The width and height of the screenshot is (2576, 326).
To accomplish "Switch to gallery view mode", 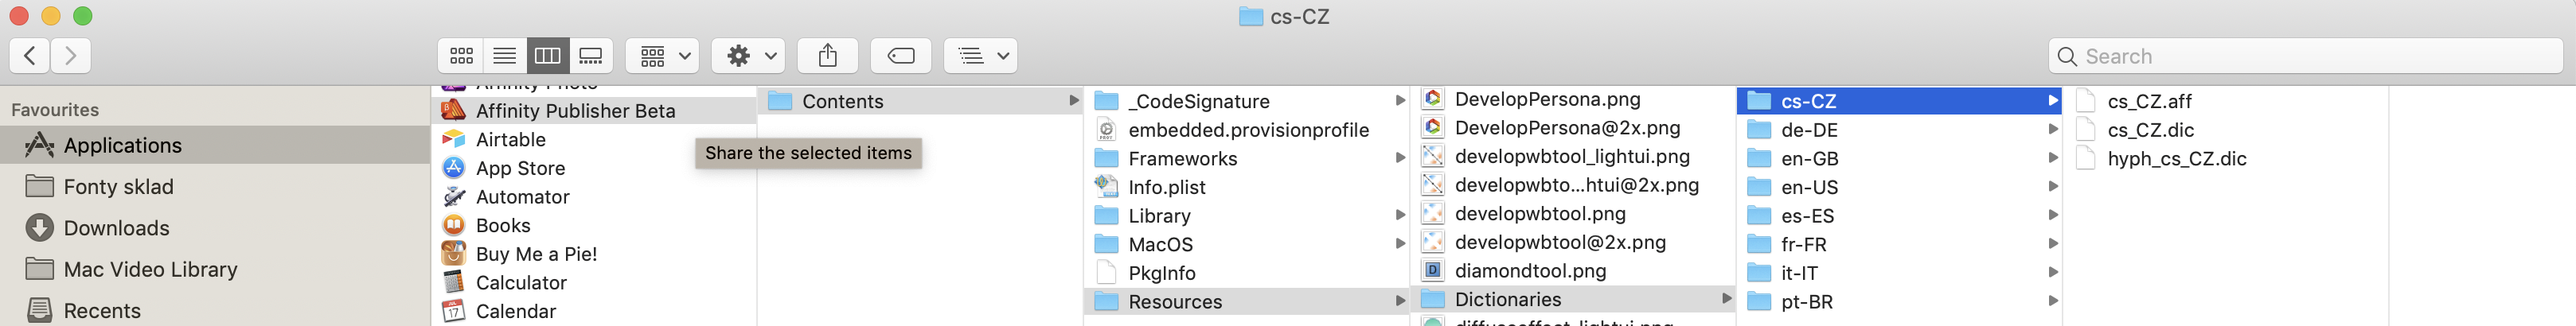I will pos(591,56).
